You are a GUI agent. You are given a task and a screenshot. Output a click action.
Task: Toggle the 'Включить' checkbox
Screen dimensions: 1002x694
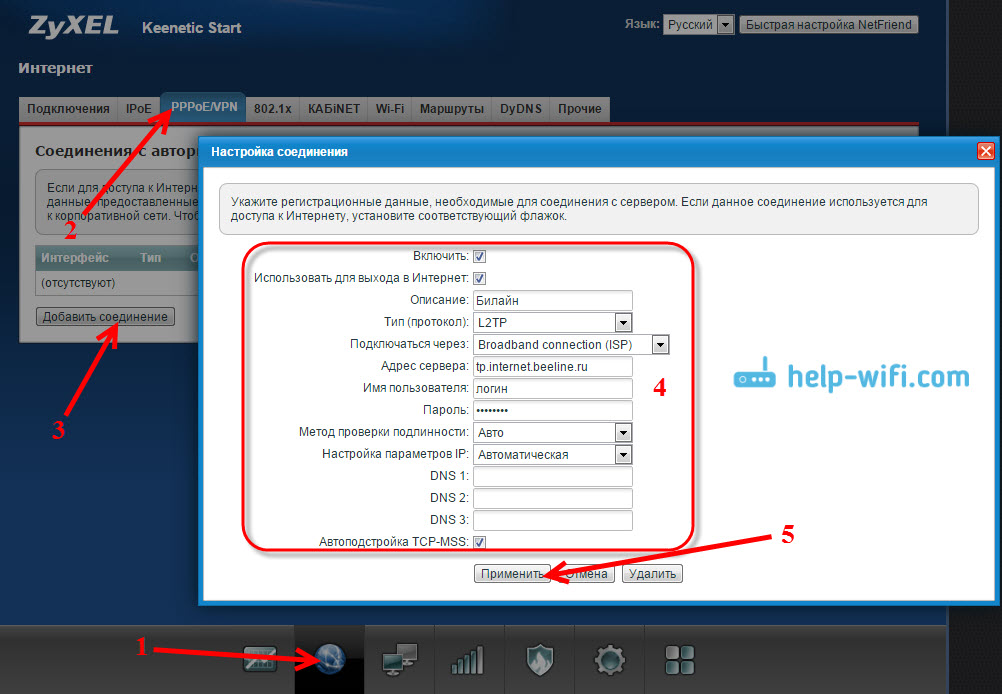[480, 256]
